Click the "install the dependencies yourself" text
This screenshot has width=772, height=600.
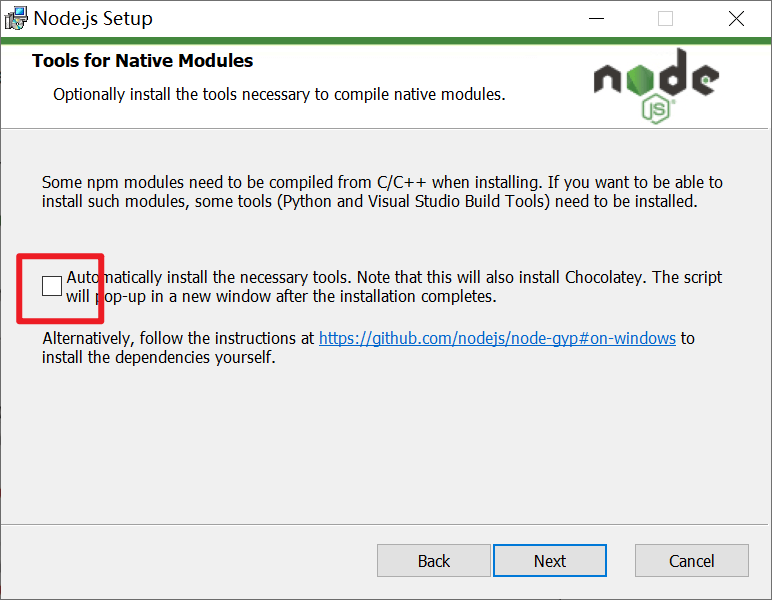point(158,357)
